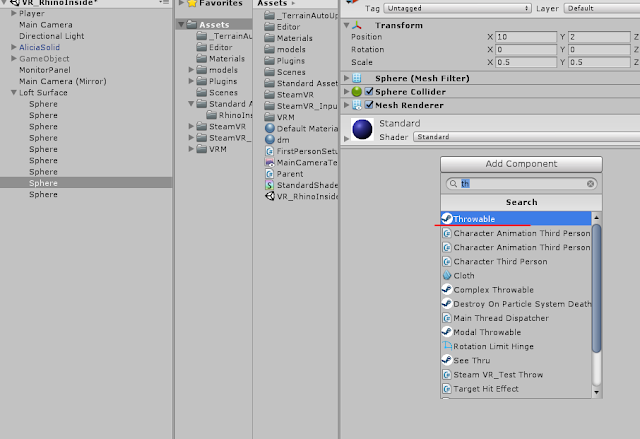Select Main Camera (Mirror) in Hierarchy
640x439 pixels.
63,81
